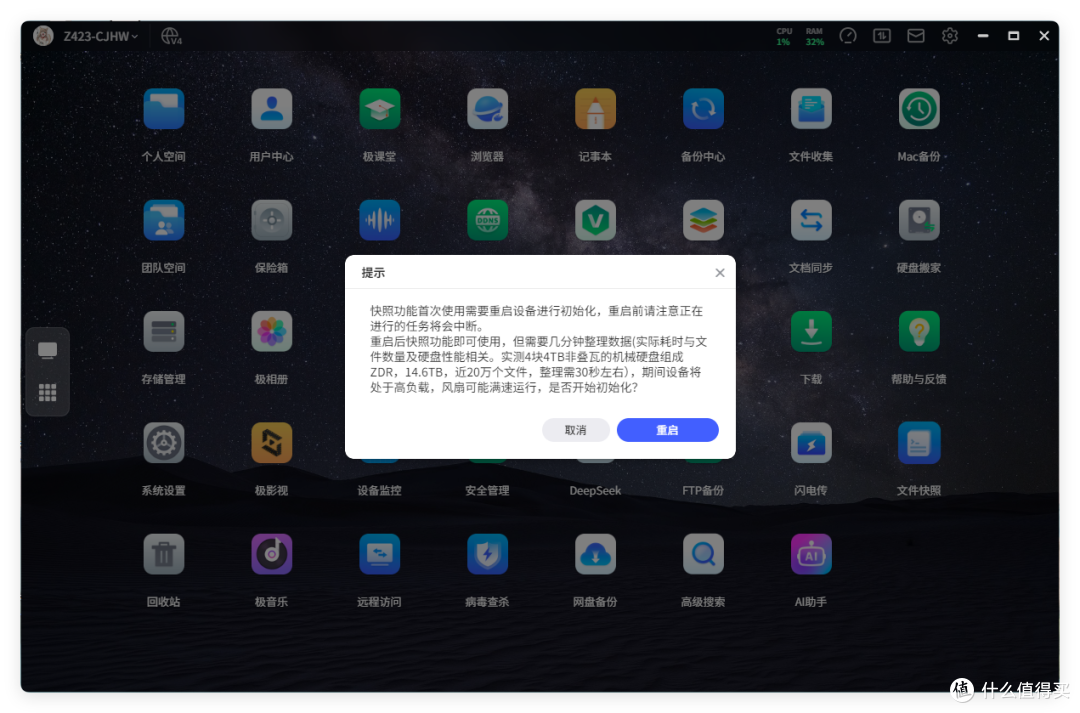This screenshot has width=1080, height=713.
Task: Open the 下载 app
Action: click(811, 331)
